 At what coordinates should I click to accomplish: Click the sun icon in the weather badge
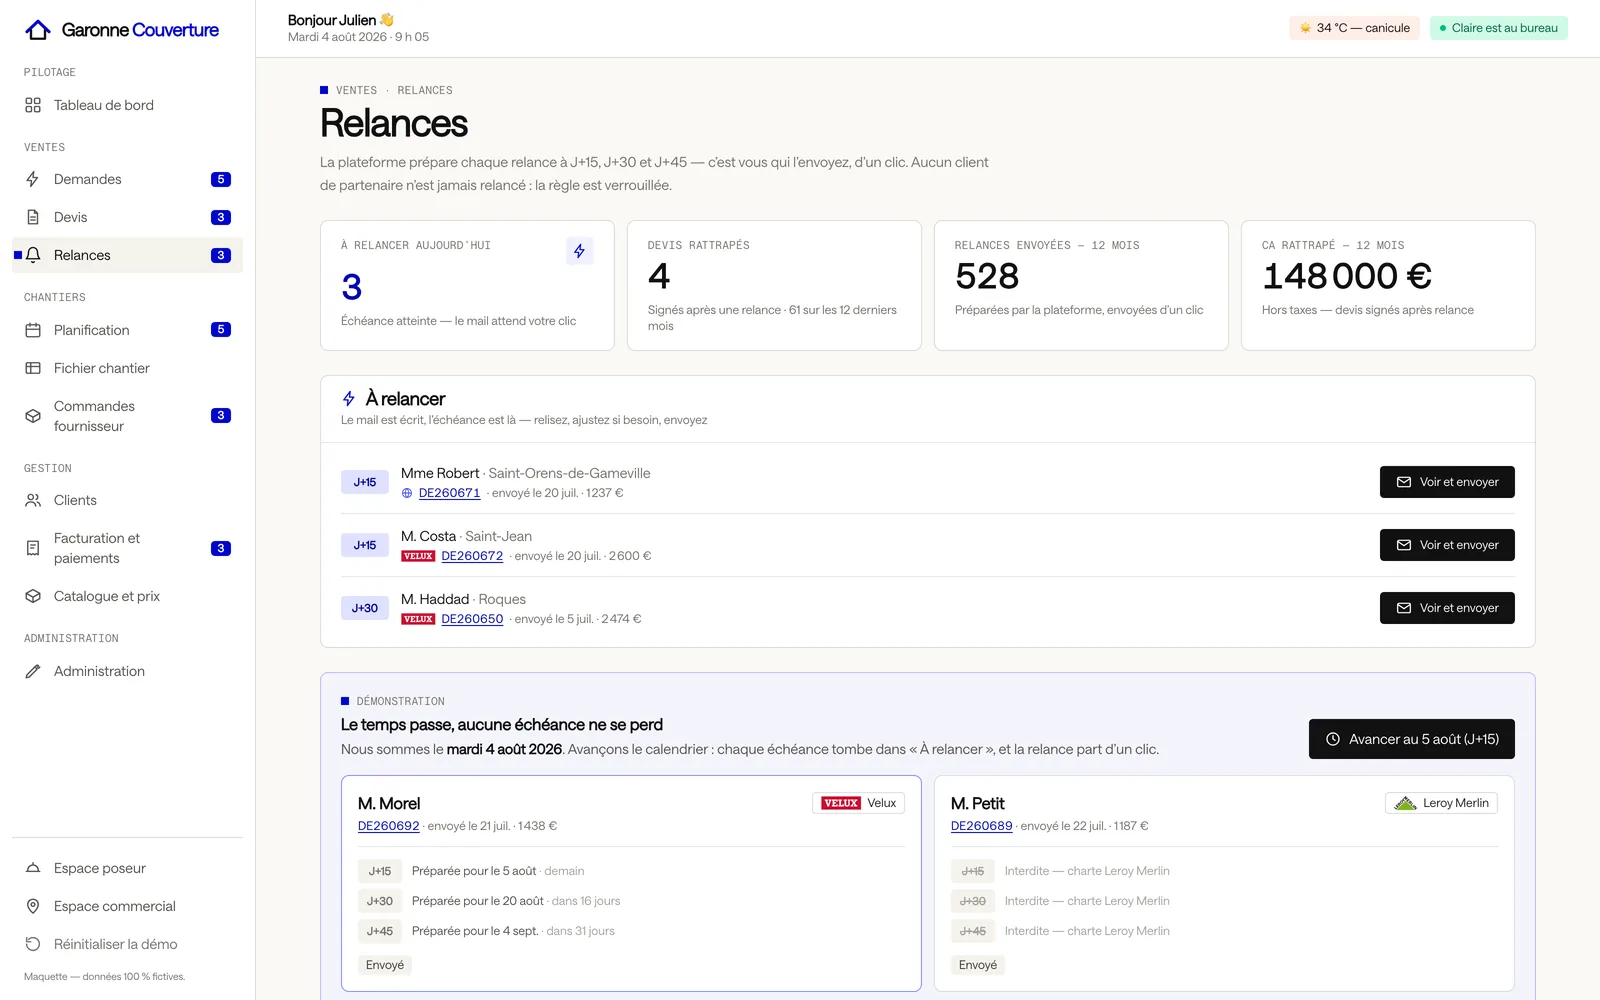click(1305, 28)
